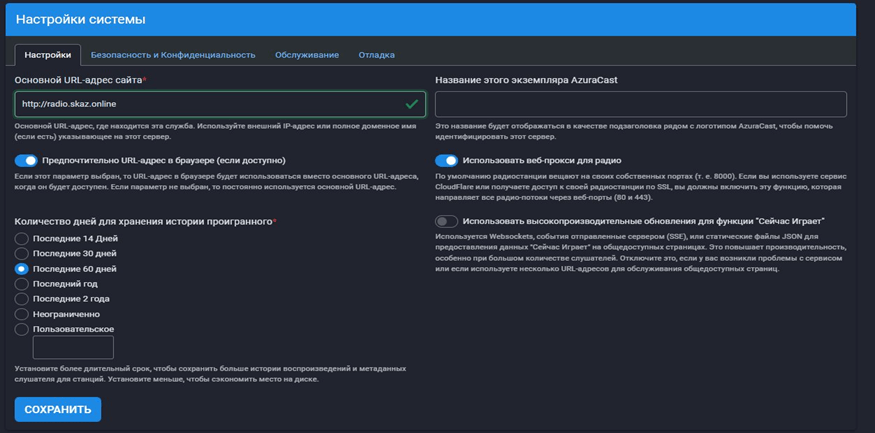Click the custom days input box
This screenshot has height=433, width=875.
tap(73, 347)
